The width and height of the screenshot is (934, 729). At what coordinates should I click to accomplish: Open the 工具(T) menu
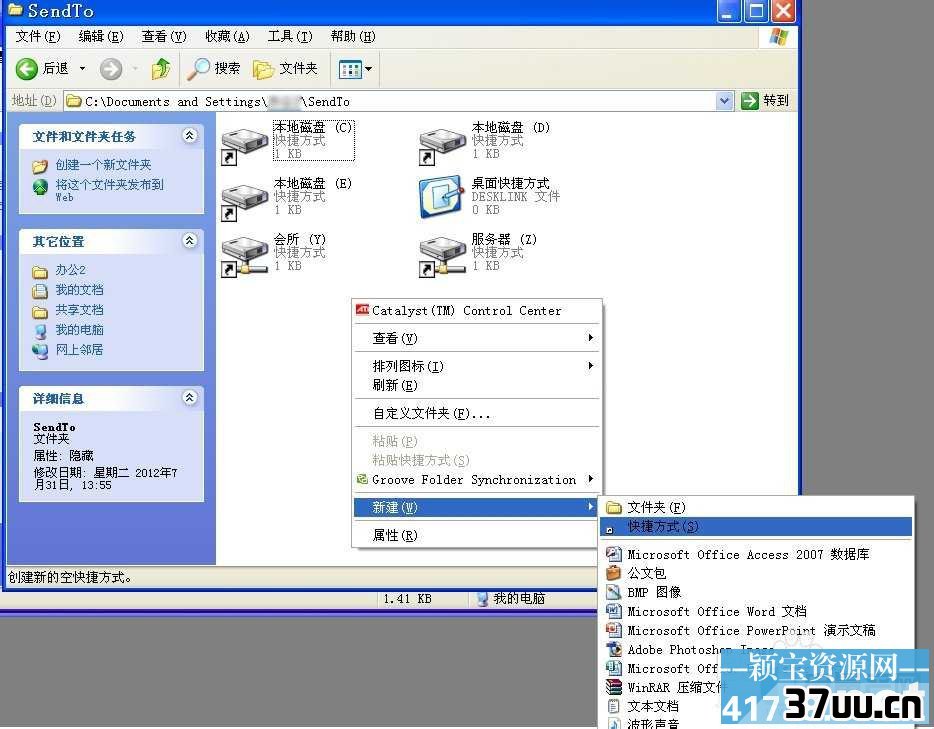pos(290,37)
